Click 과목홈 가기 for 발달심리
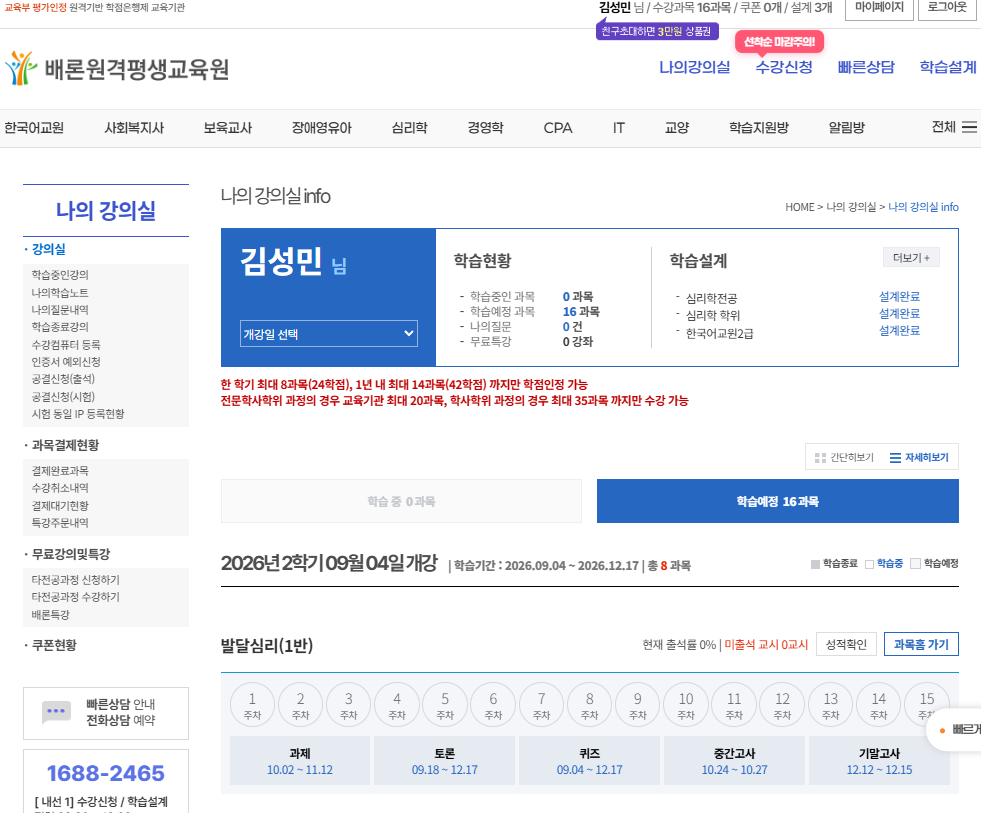This screenshot has height=813, width=981. pyautogui.click(x=921, y=644)
